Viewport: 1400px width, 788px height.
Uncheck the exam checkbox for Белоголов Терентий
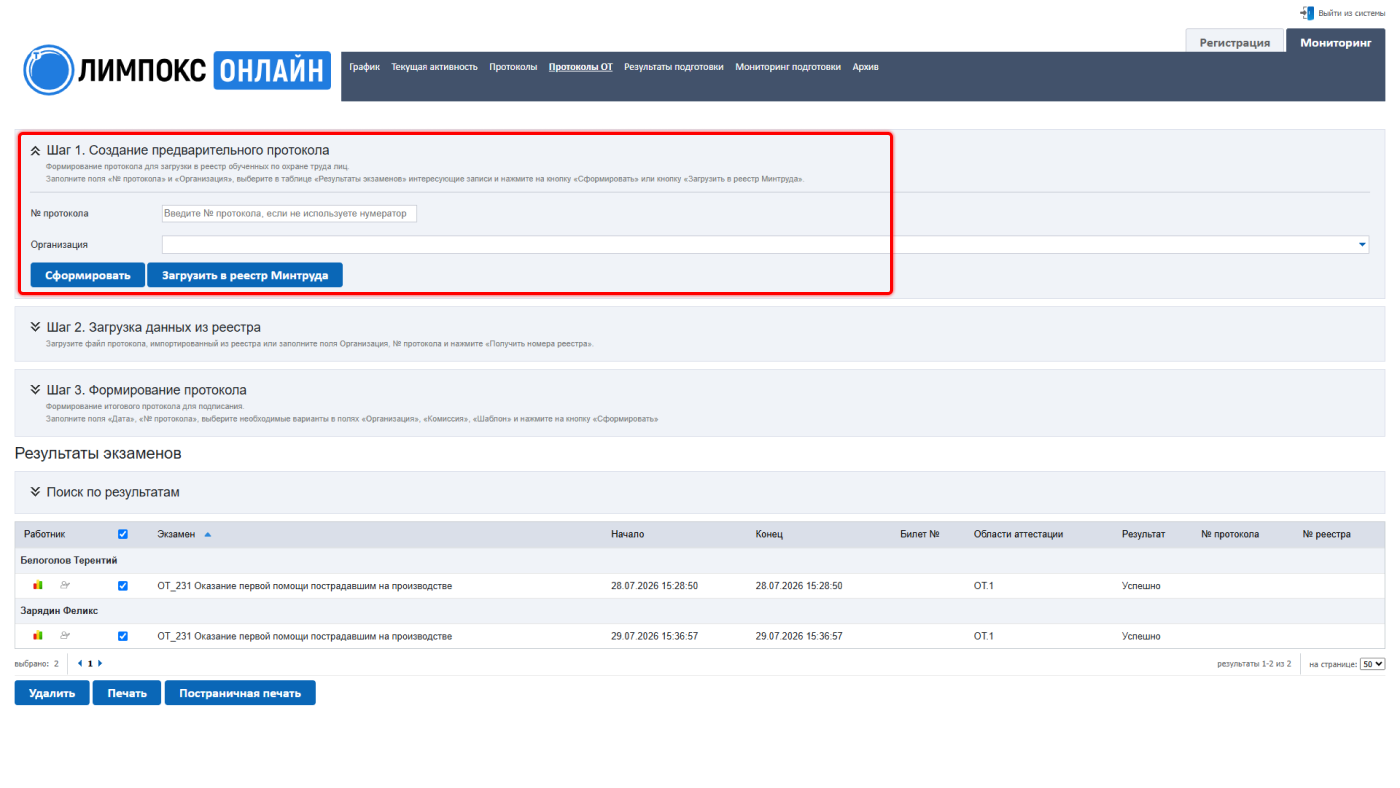123,586
